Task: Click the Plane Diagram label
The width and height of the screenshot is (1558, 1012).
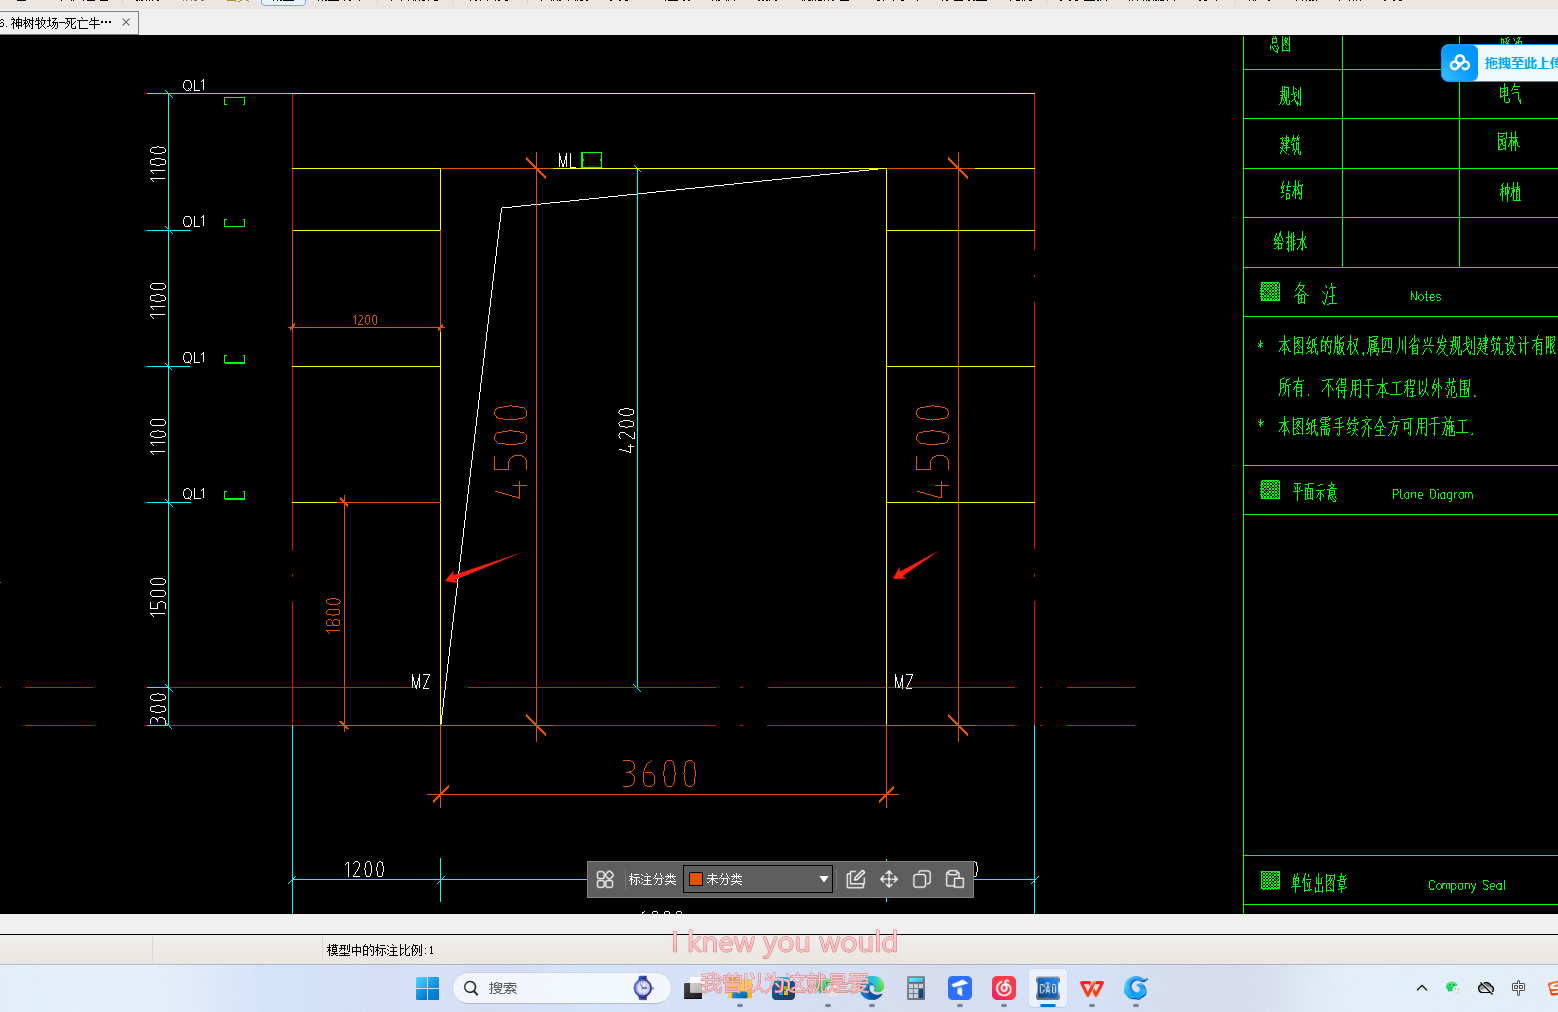Action: 1432,494
